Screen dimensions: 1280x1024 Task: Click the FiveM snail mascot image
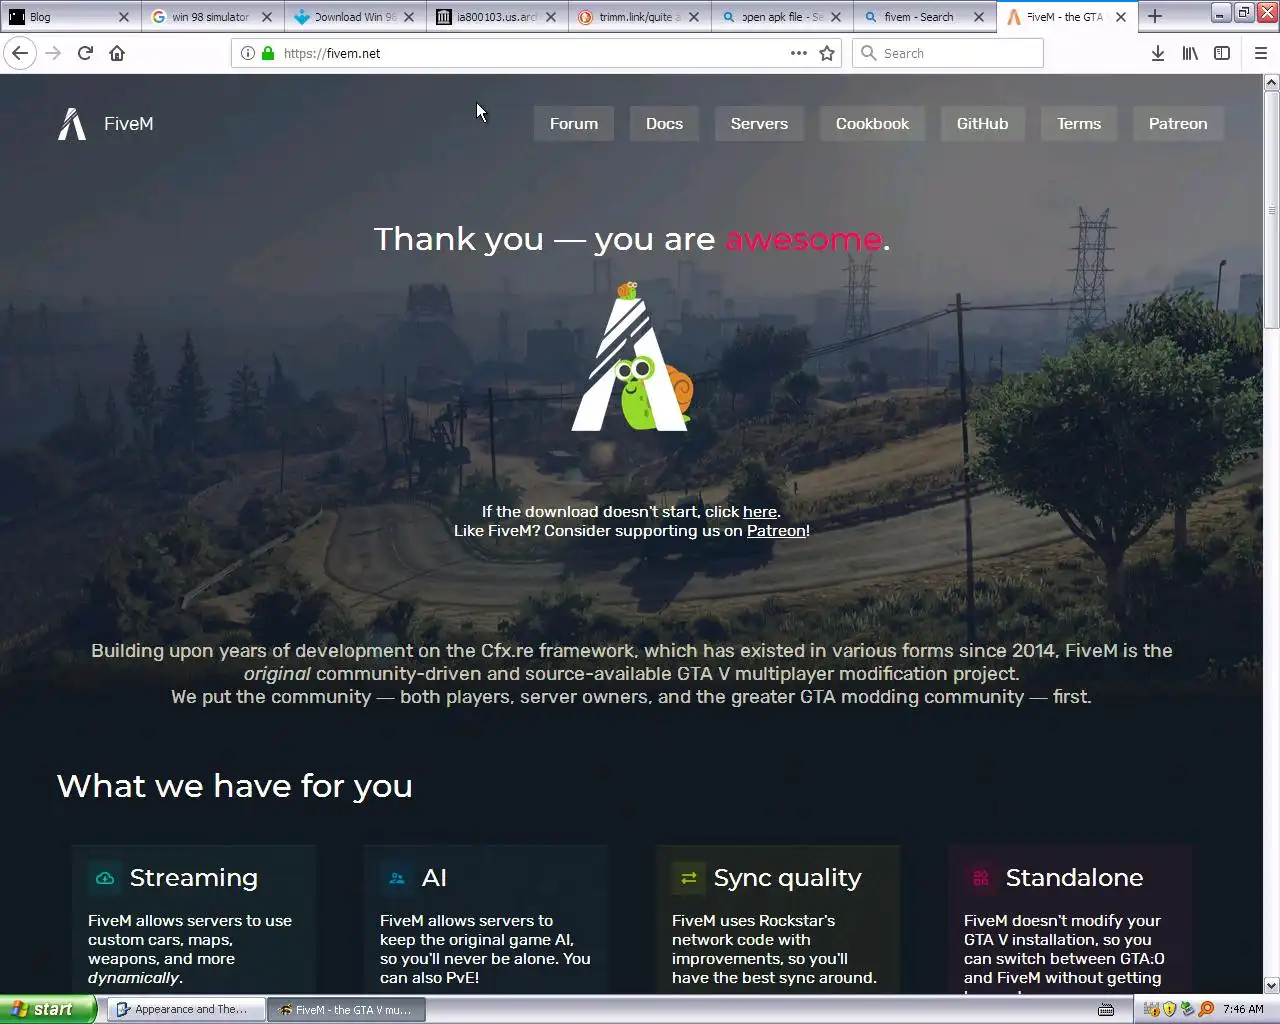click(632, 357)
